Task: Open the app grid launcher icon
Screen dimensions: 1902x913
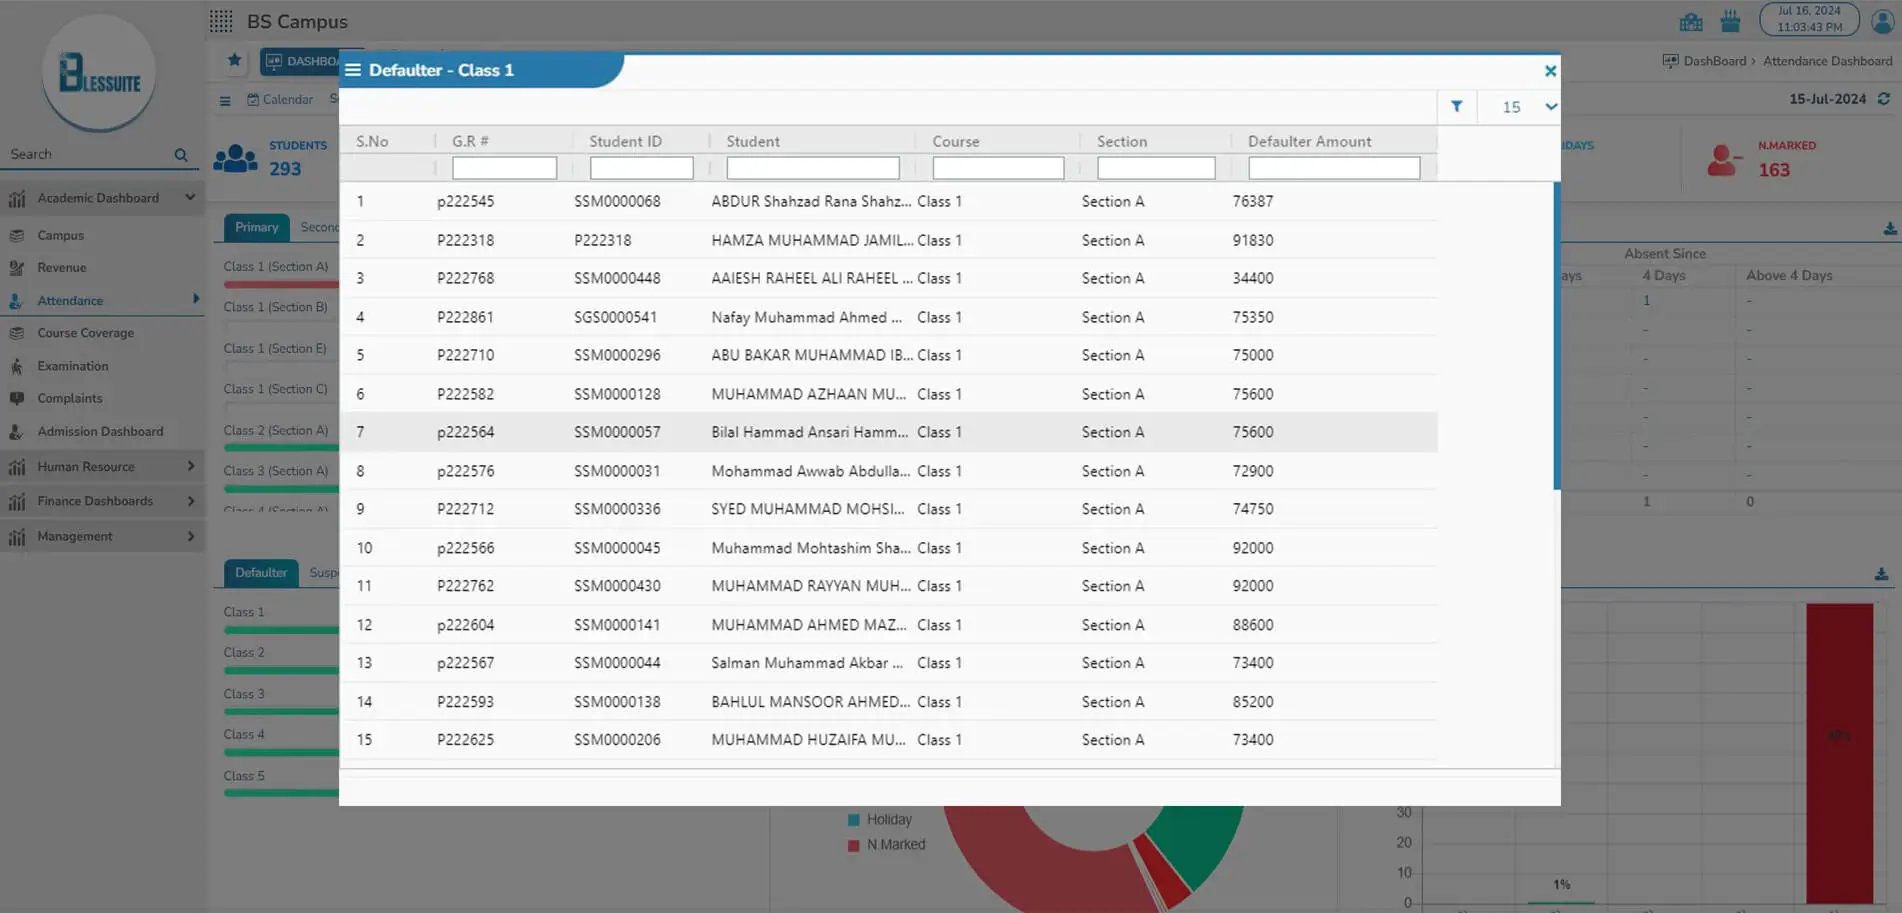Action: click(x=221, y=21)
